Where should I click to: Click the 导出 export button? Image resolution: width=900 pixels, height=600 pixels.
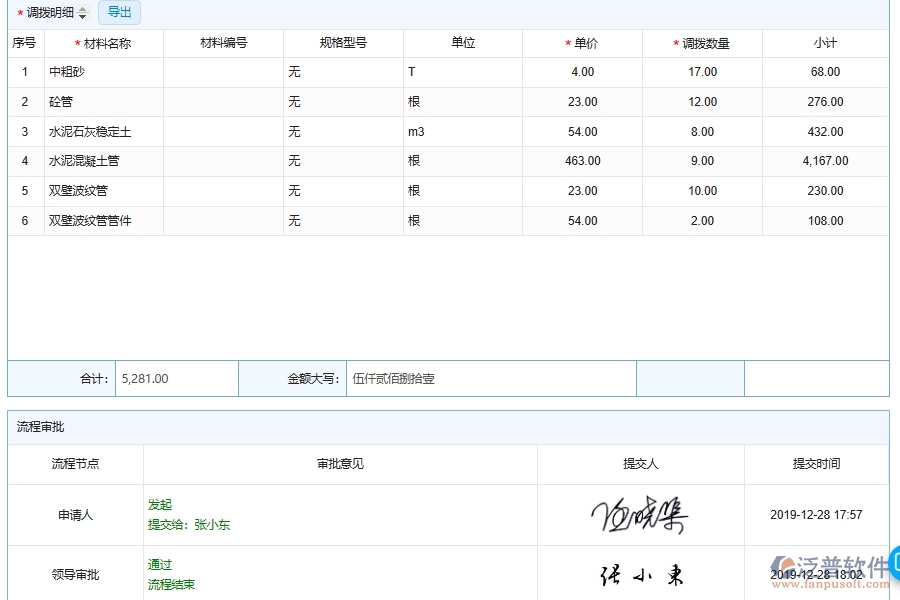[x=119, y=12]
